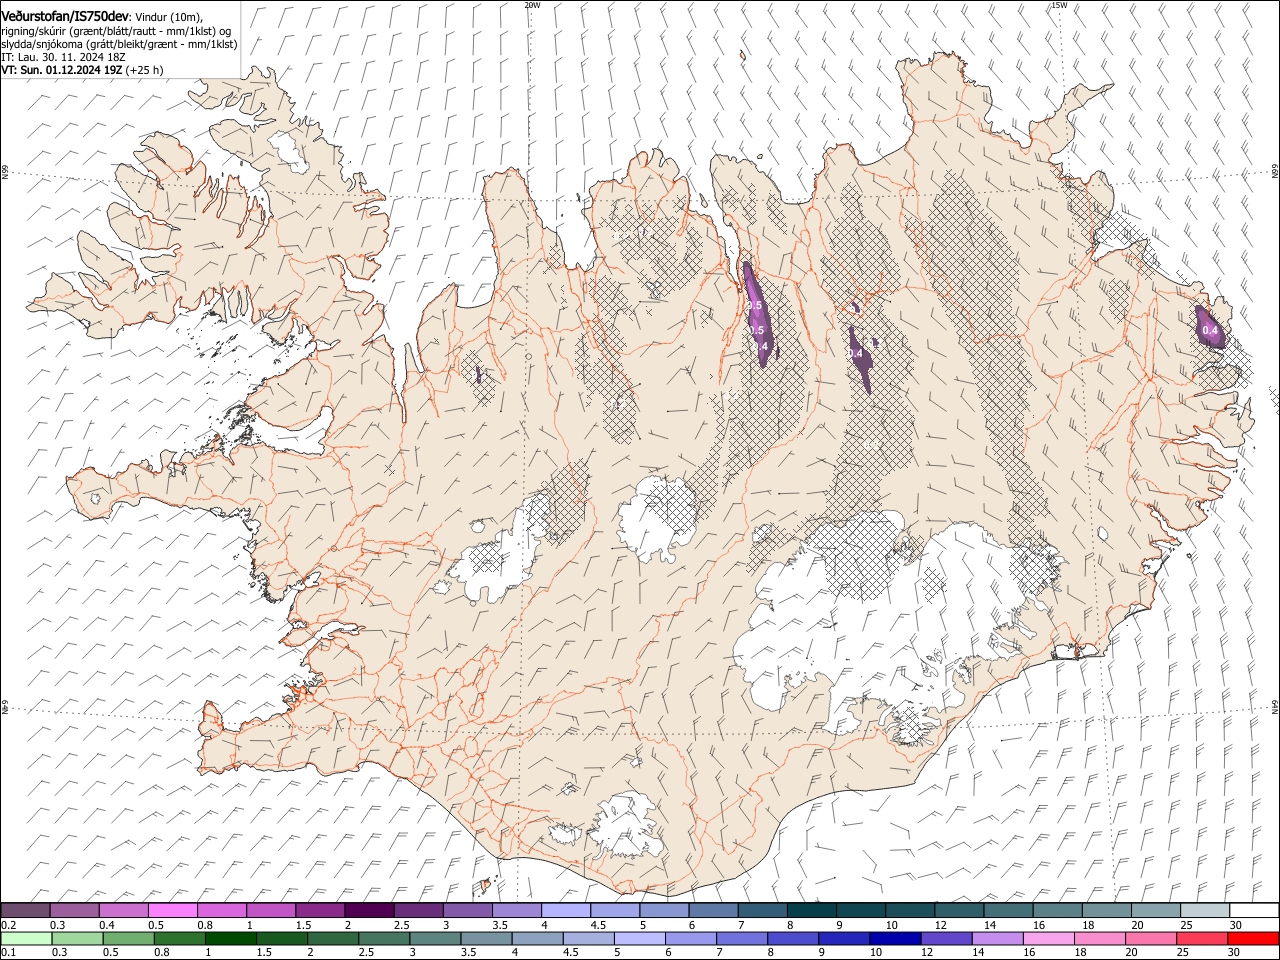Click the 30 value on the lower scale
Viewport: 1280px width, 960px height.
click(x=1233, y=952)
